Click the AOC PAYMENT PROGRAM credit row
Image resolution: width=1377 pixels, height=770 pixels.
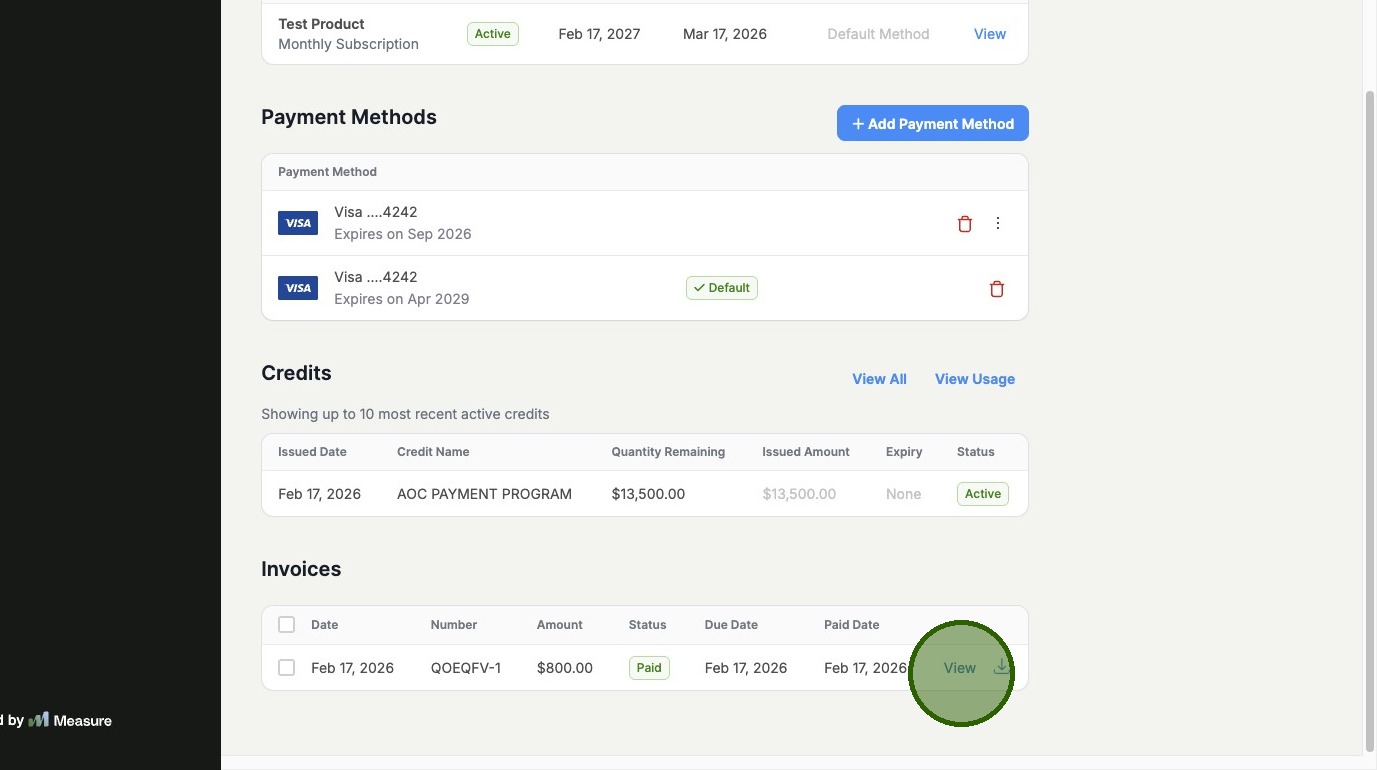[484, 494]
